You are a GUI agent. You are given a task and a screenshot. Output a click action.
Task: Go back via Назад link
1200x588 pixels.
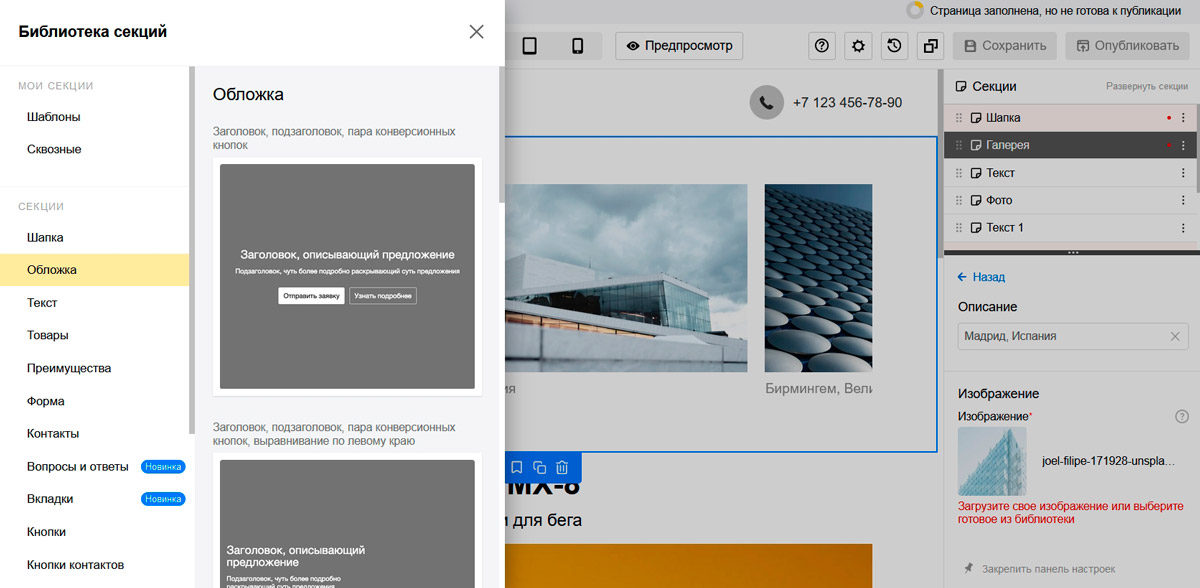pos(981,277)
